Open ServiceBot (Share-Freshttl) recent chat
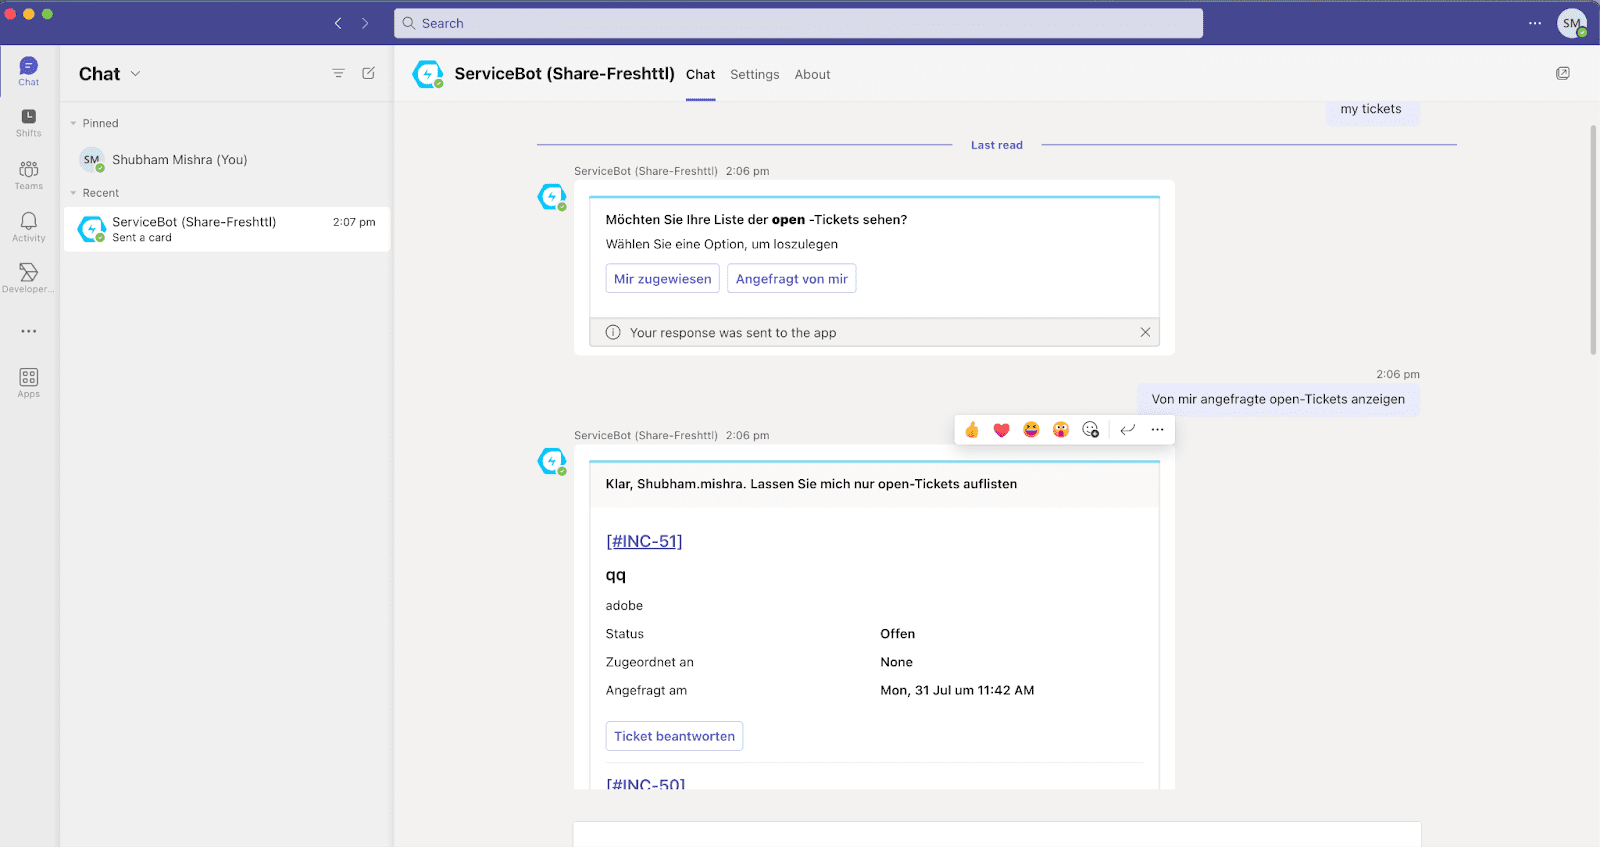The height and width of the screenshot is (847, 1600). 227,229
